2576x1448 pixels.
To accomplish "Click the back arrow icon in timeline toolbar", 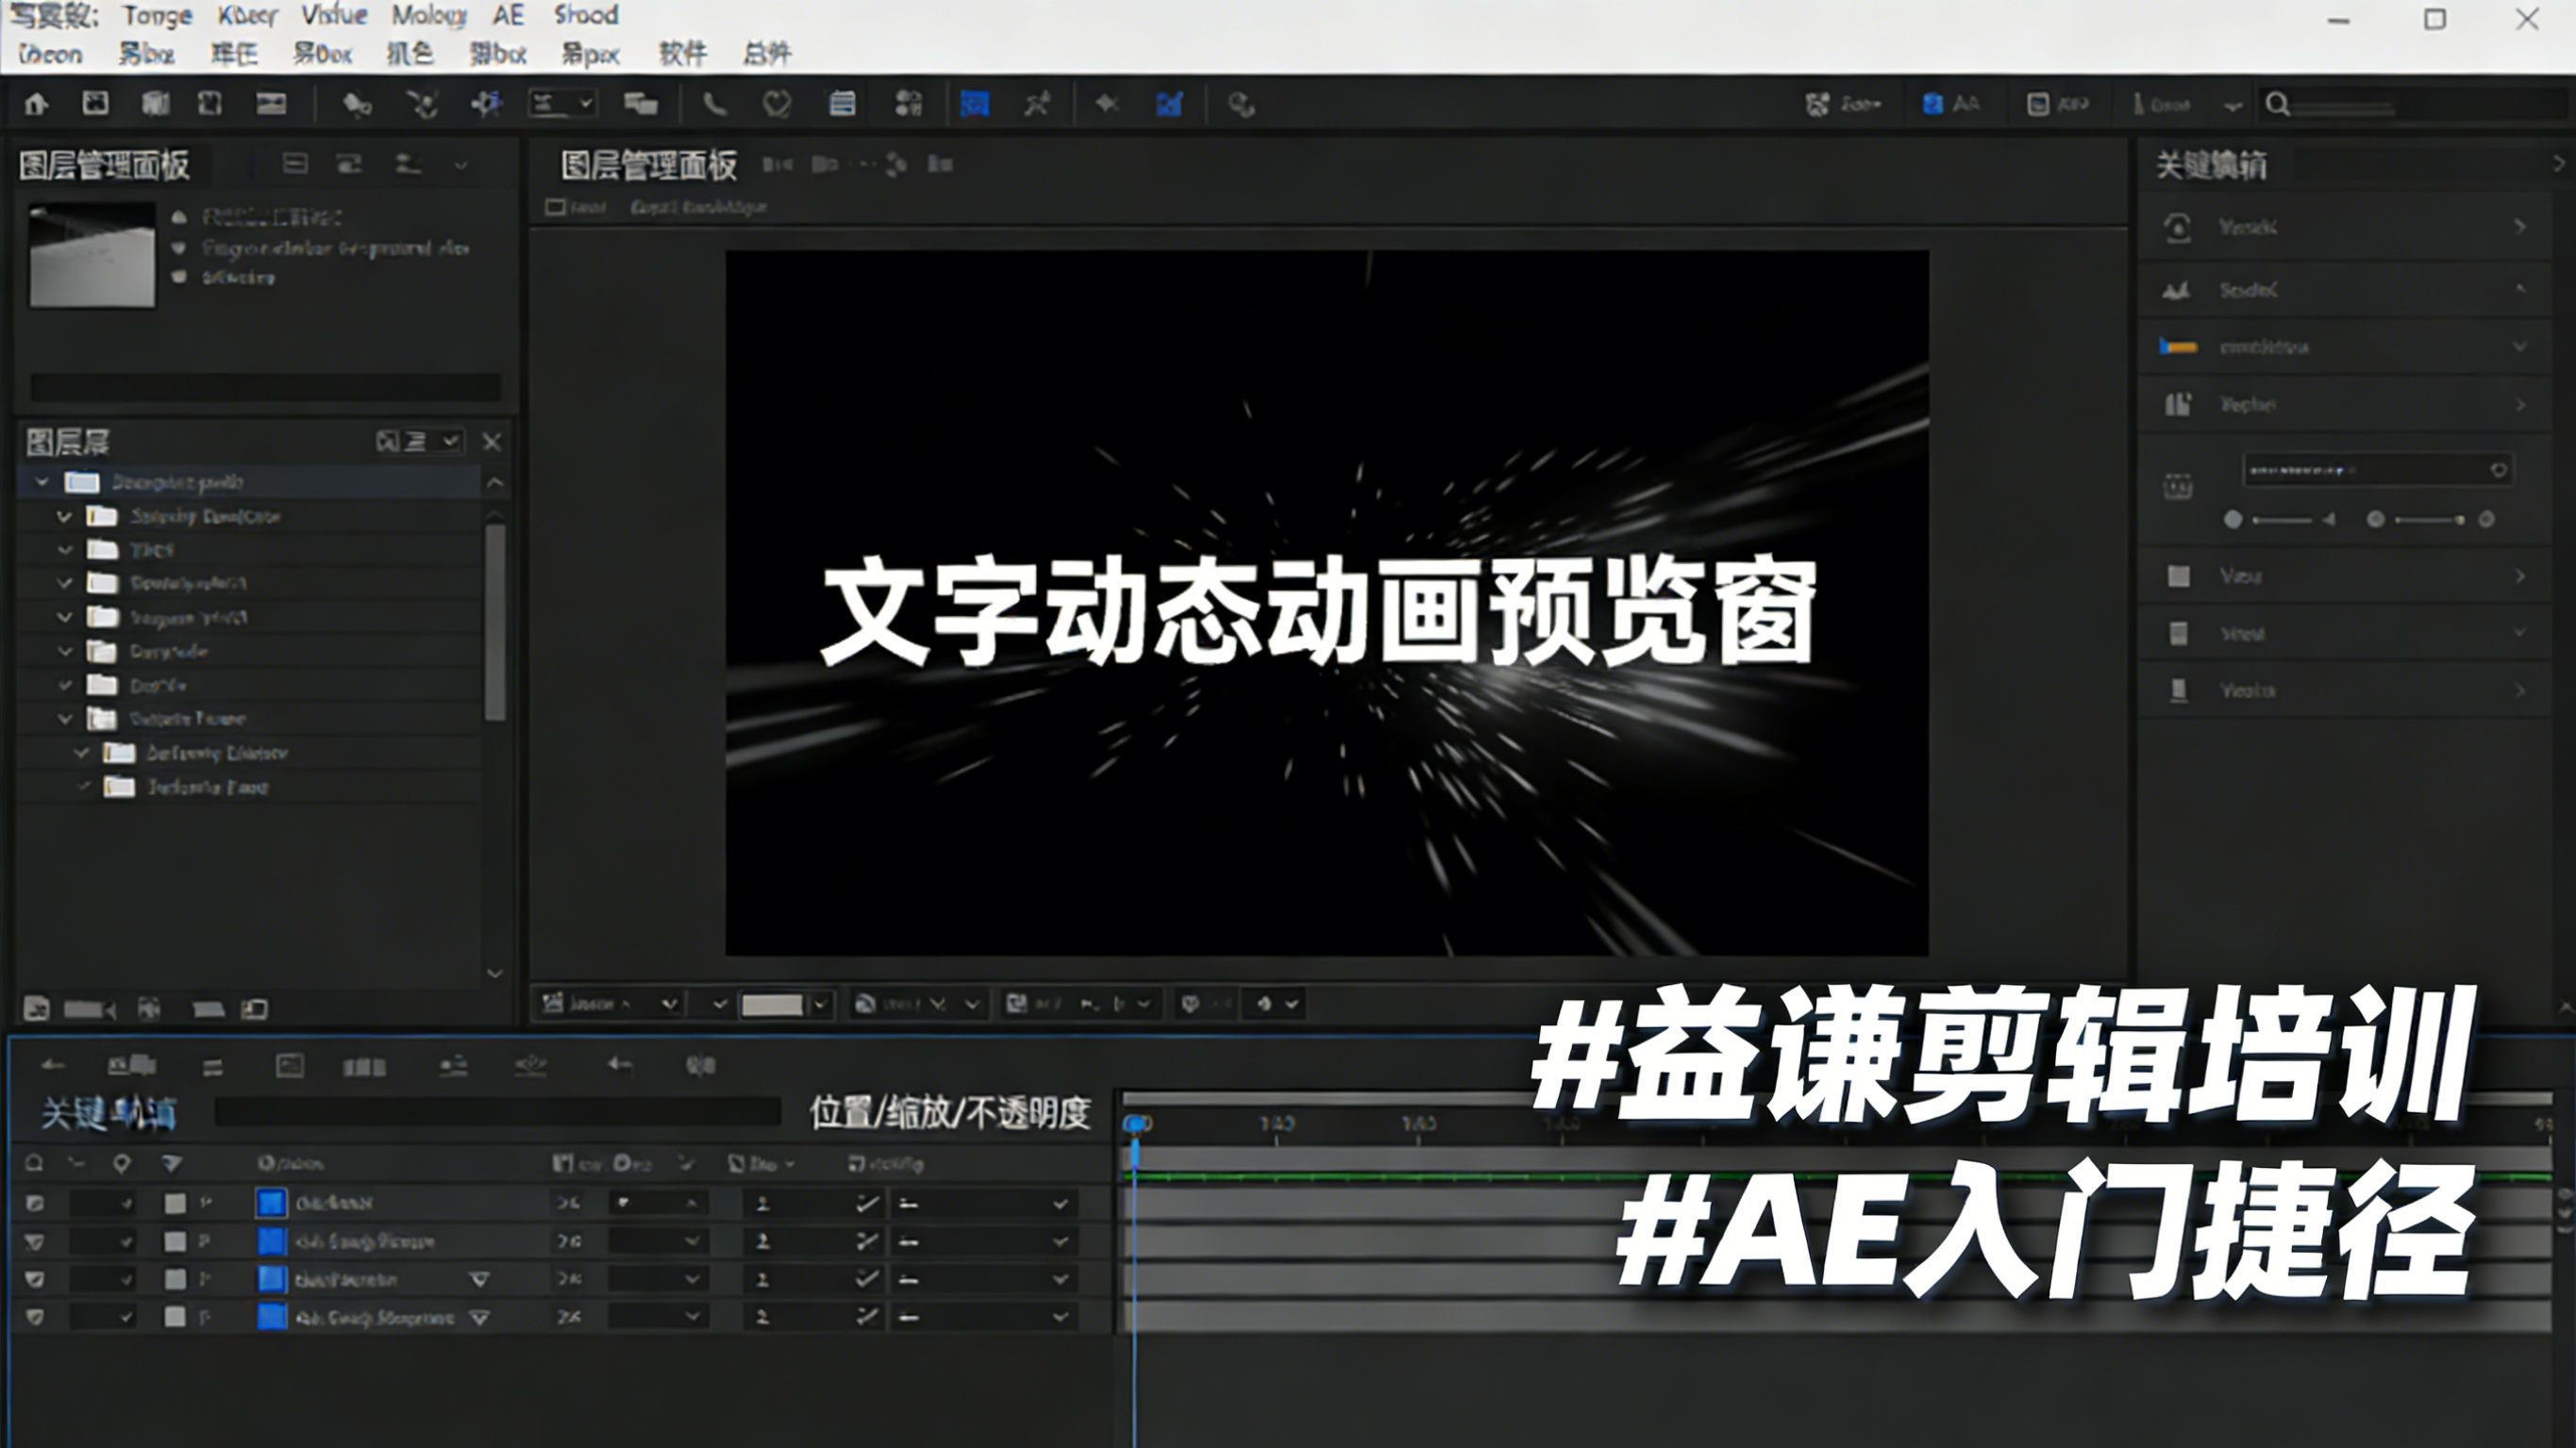I will [53, 1066].
